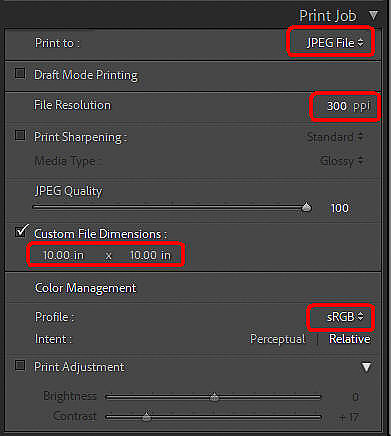This screenshot has width=391, height=436.
Task: Open the sRGB Profile dropdown
Action: (x=345, y=317)
